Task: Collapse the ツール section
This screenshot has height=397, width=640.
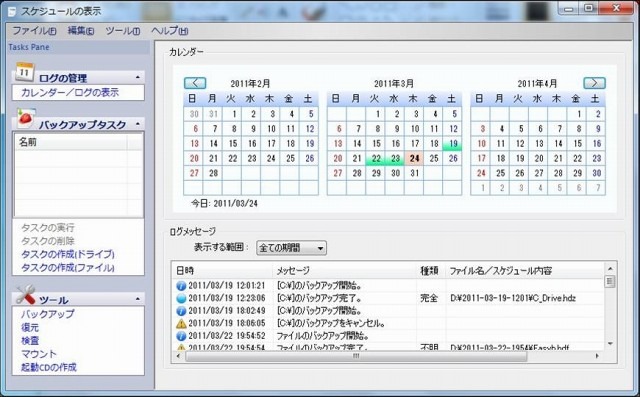Action: tap(138, 299)
